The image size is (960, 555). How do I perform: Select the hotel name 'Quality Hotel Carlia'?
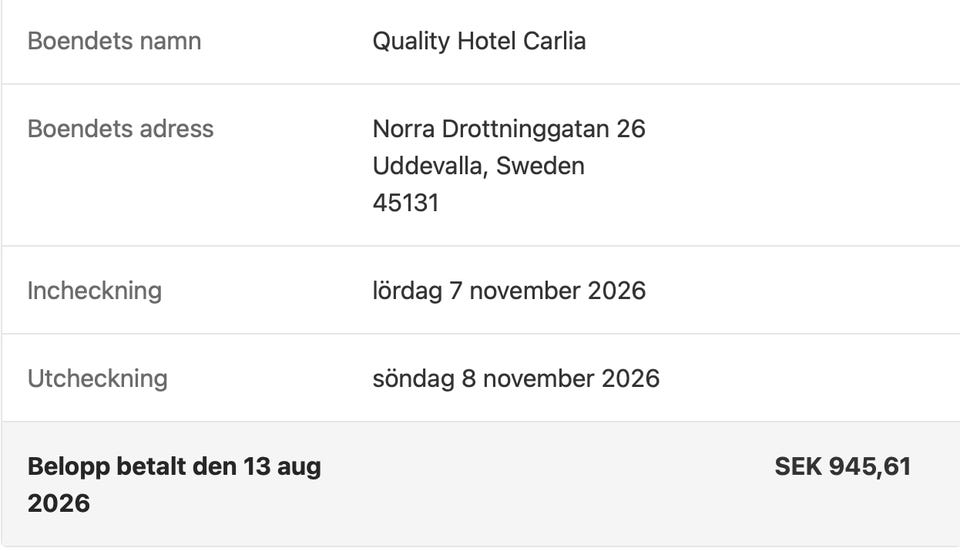tap(479, 41)
